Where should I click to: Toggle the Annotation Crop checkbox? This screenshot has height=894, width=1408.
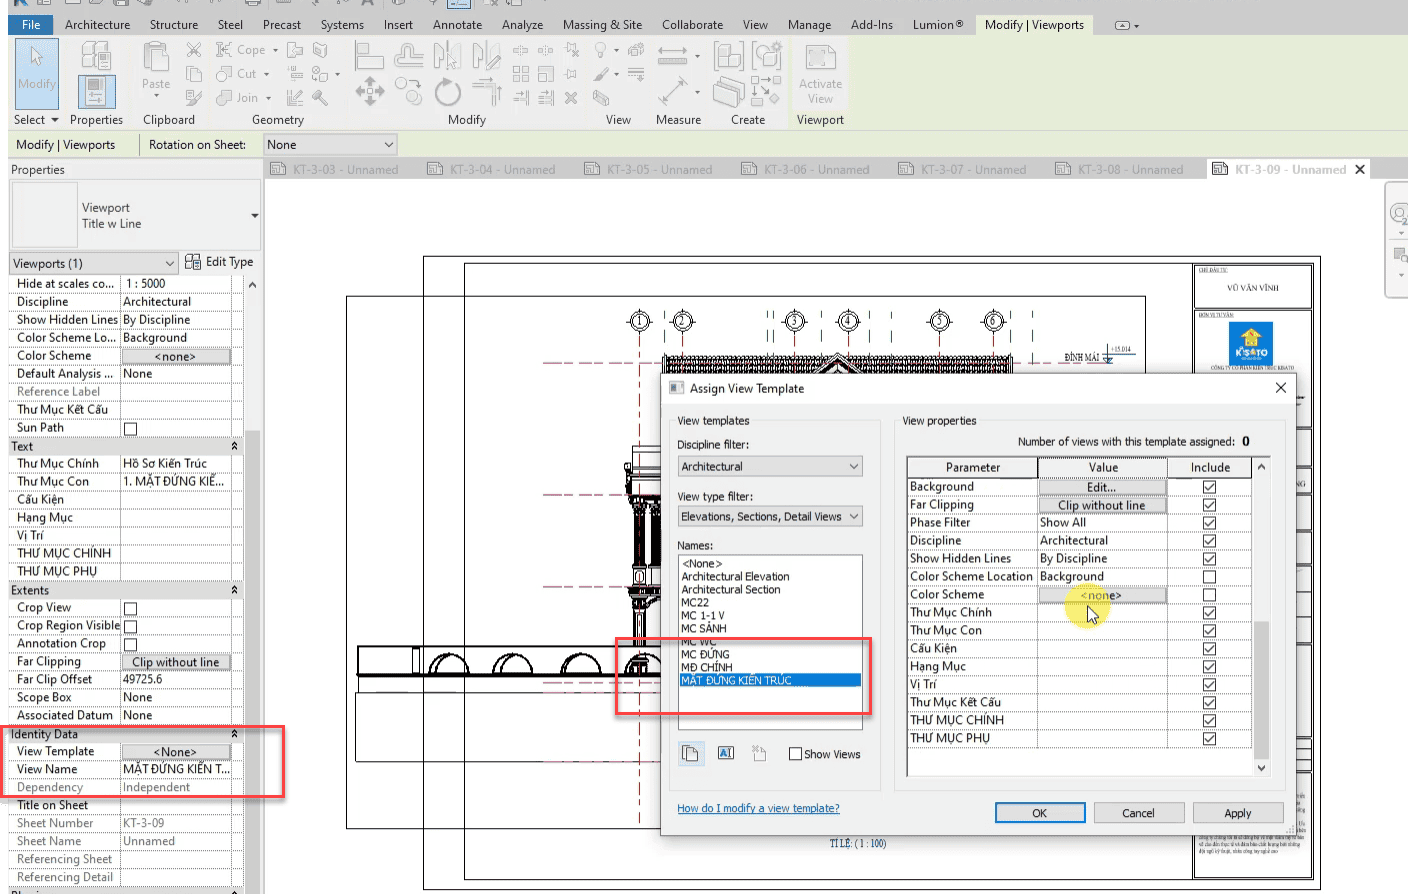coord(130,645)
